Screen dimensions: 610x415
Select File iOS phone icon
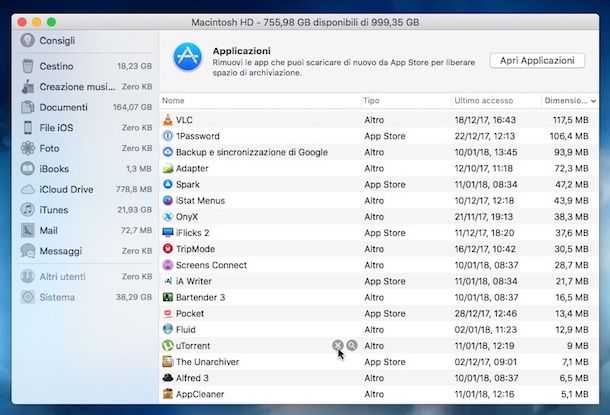[28, 128]
